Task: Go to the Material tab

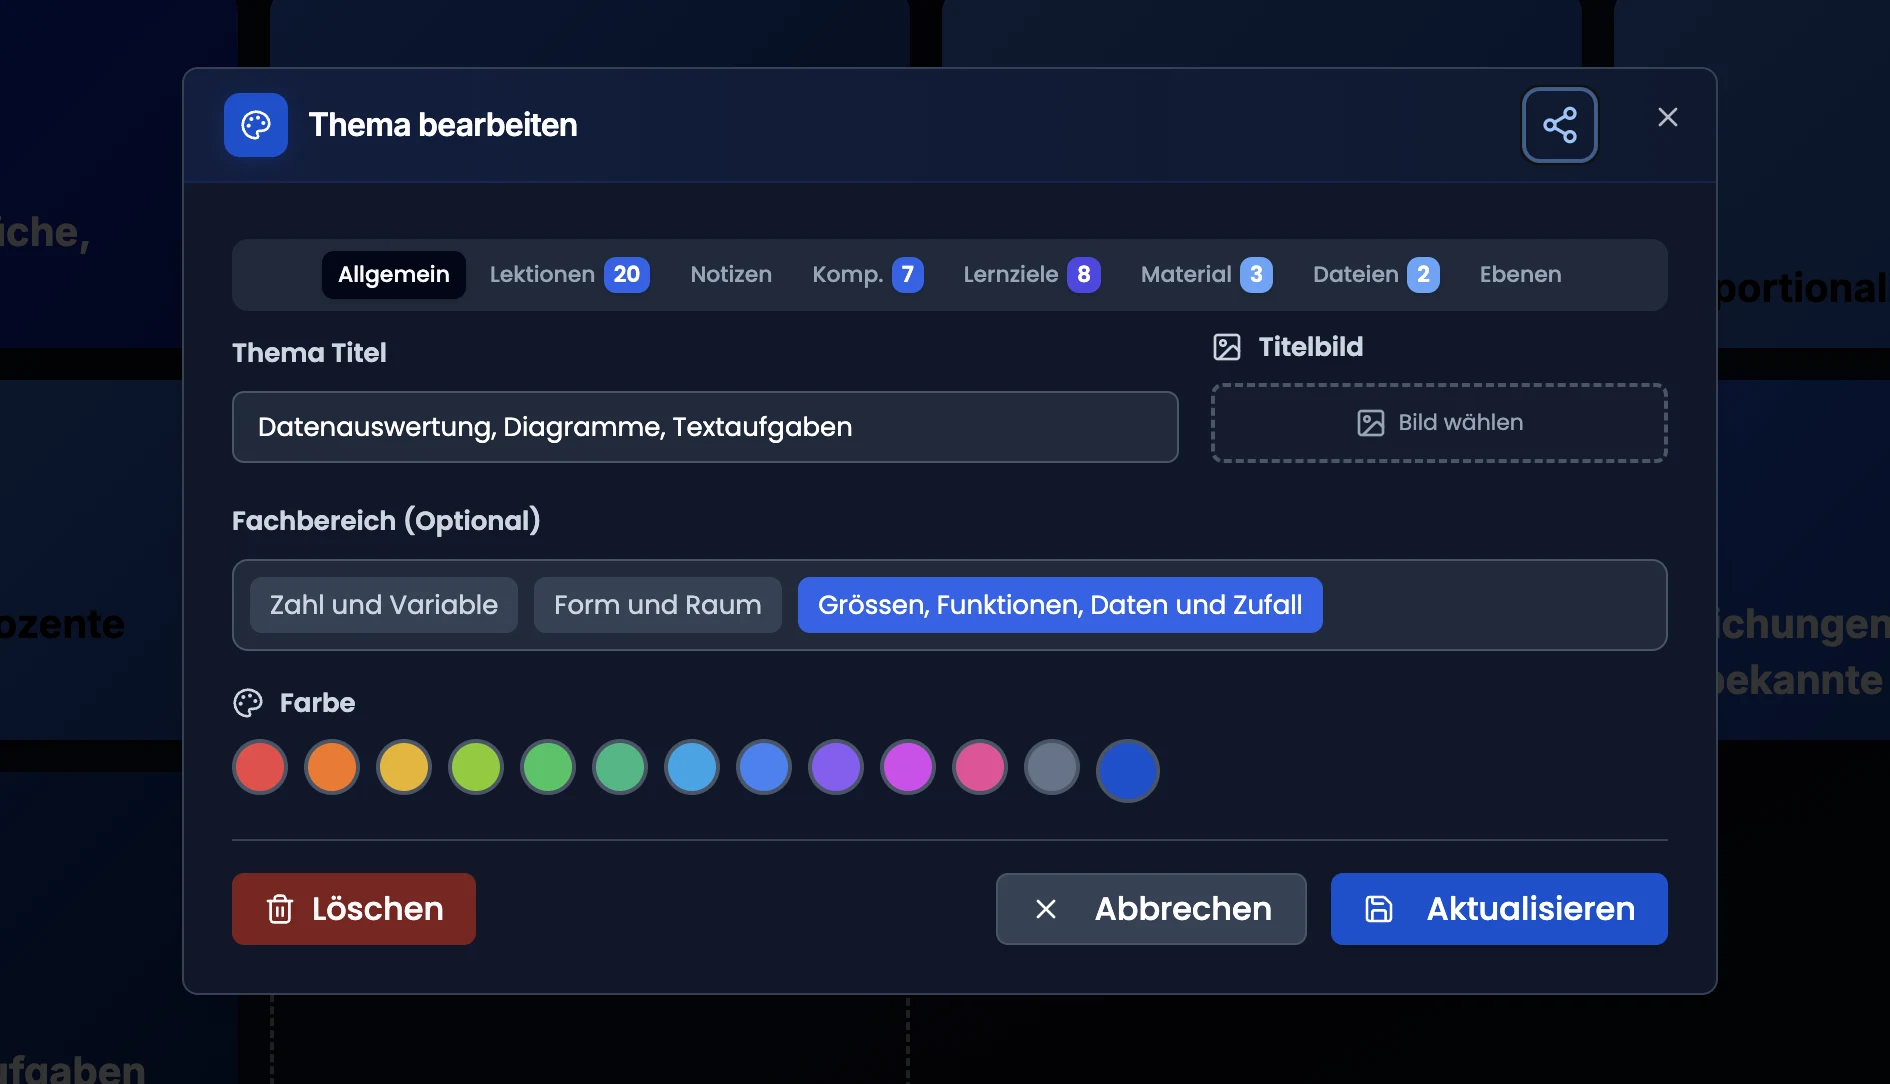Action: pos(1206,275)
